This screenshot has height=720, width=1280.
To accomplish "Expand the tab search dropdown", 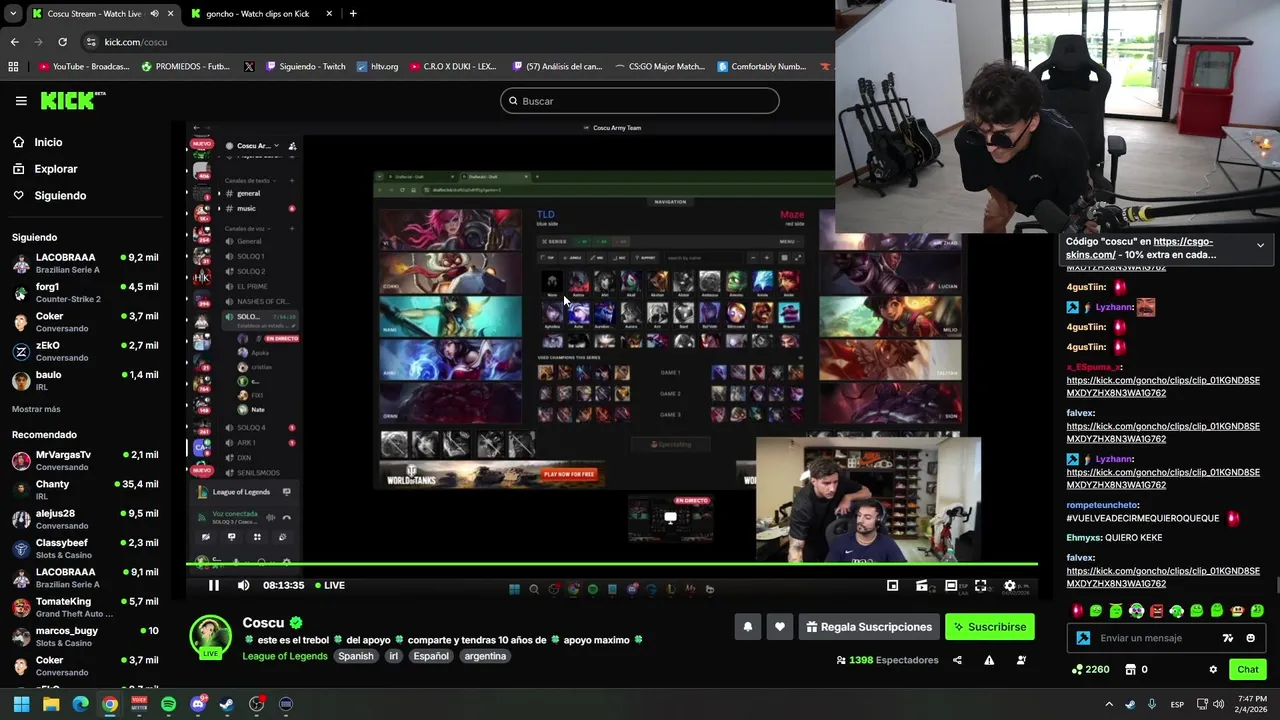I will [12, 13].
